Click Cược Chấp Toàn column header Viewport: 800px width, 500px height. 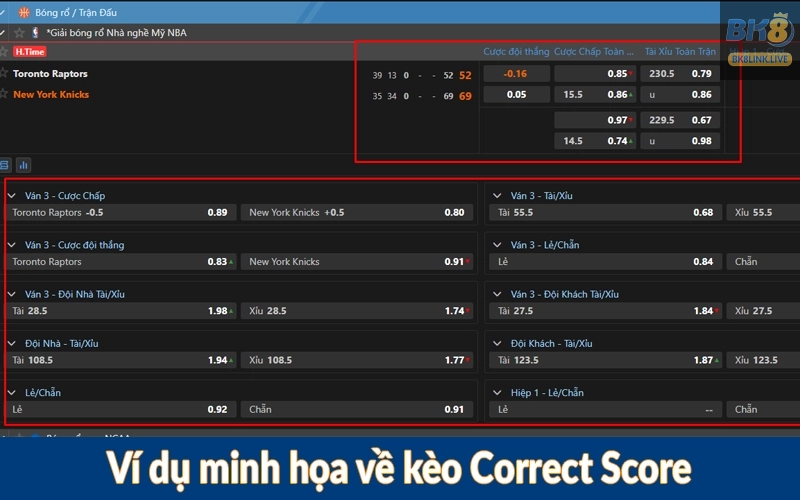[x=594, y=52]
